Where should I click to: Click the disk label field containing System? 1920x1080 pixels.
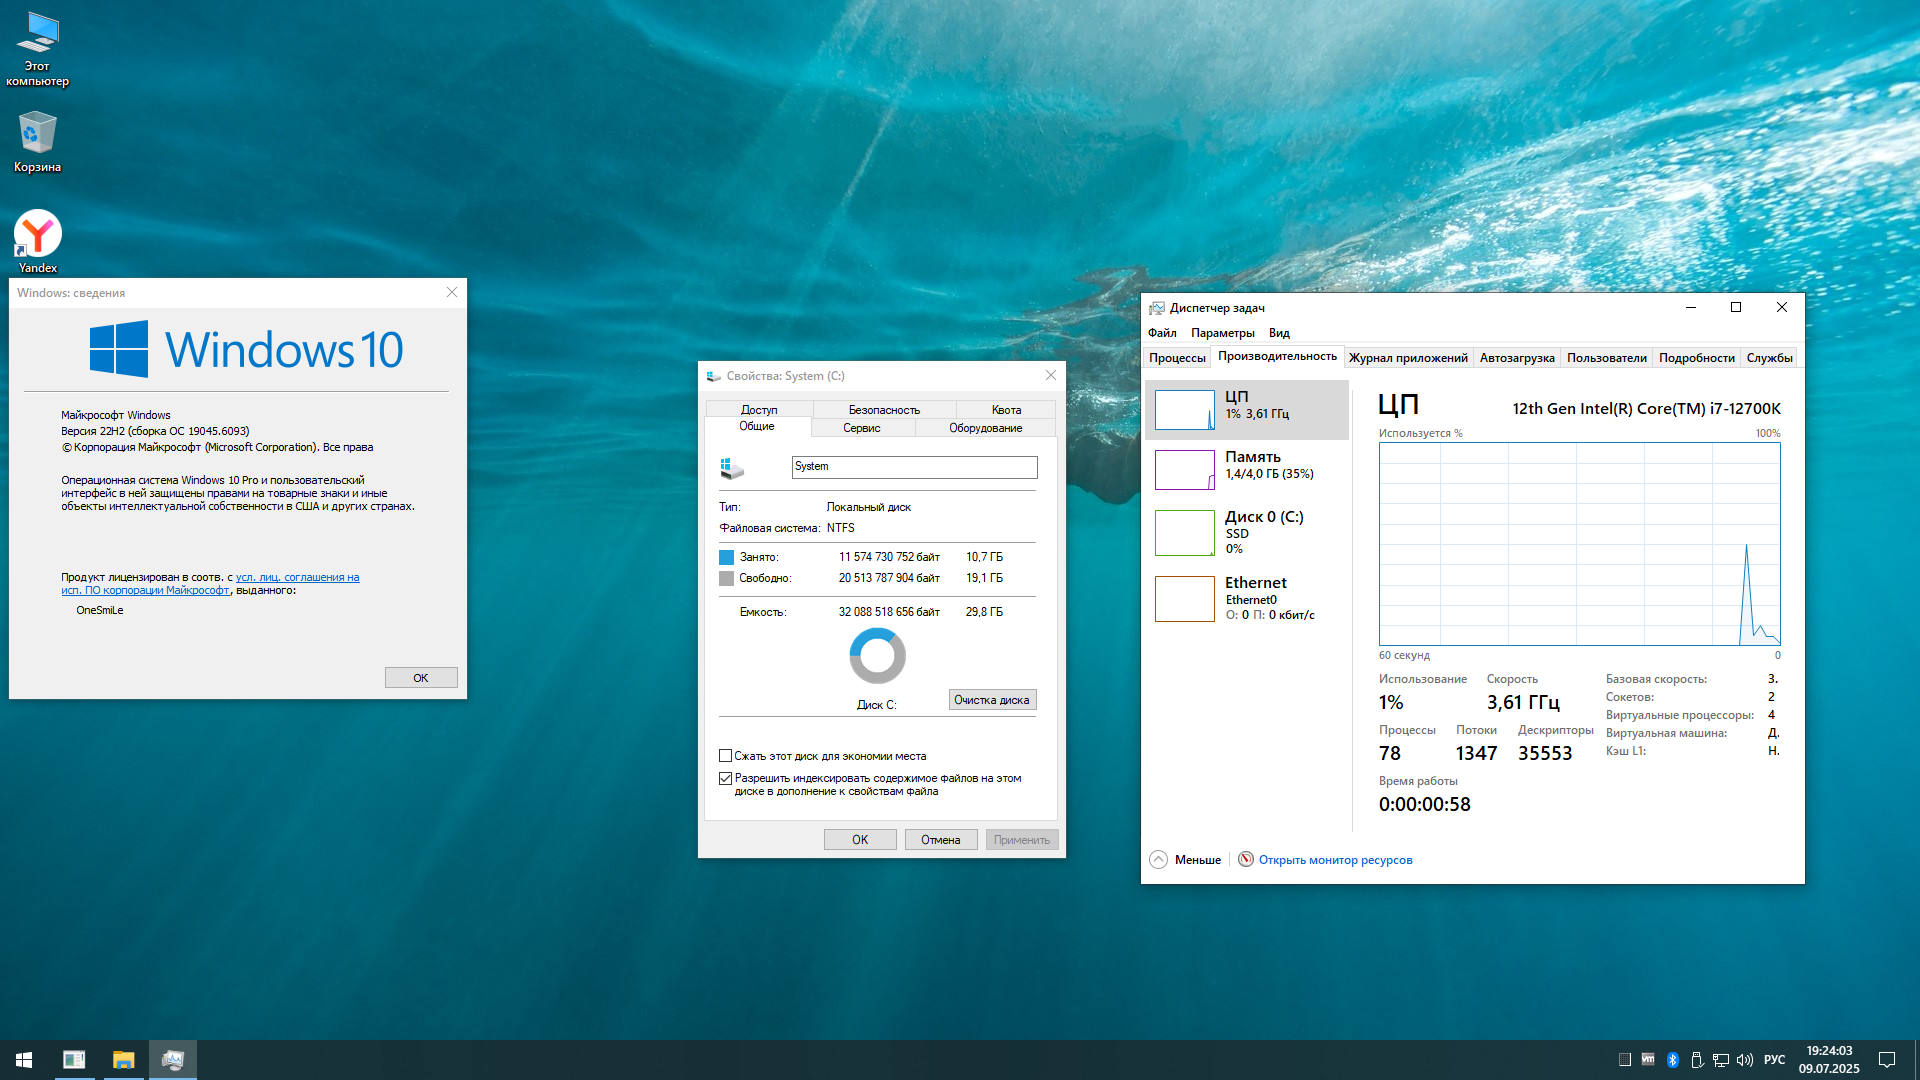(914, 467)
